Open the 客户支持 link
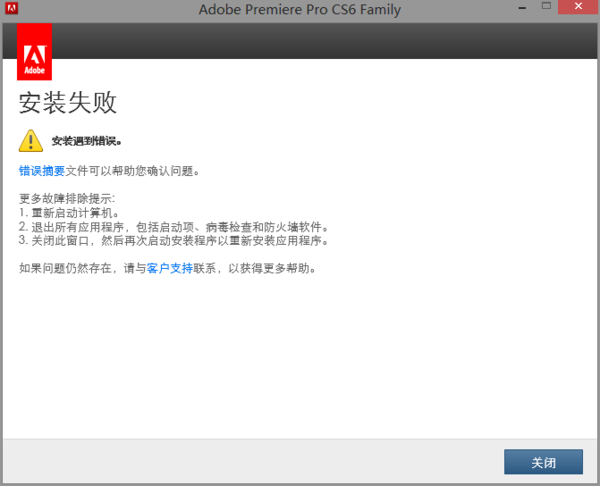The image size is (600, 486). coord(170,268)
